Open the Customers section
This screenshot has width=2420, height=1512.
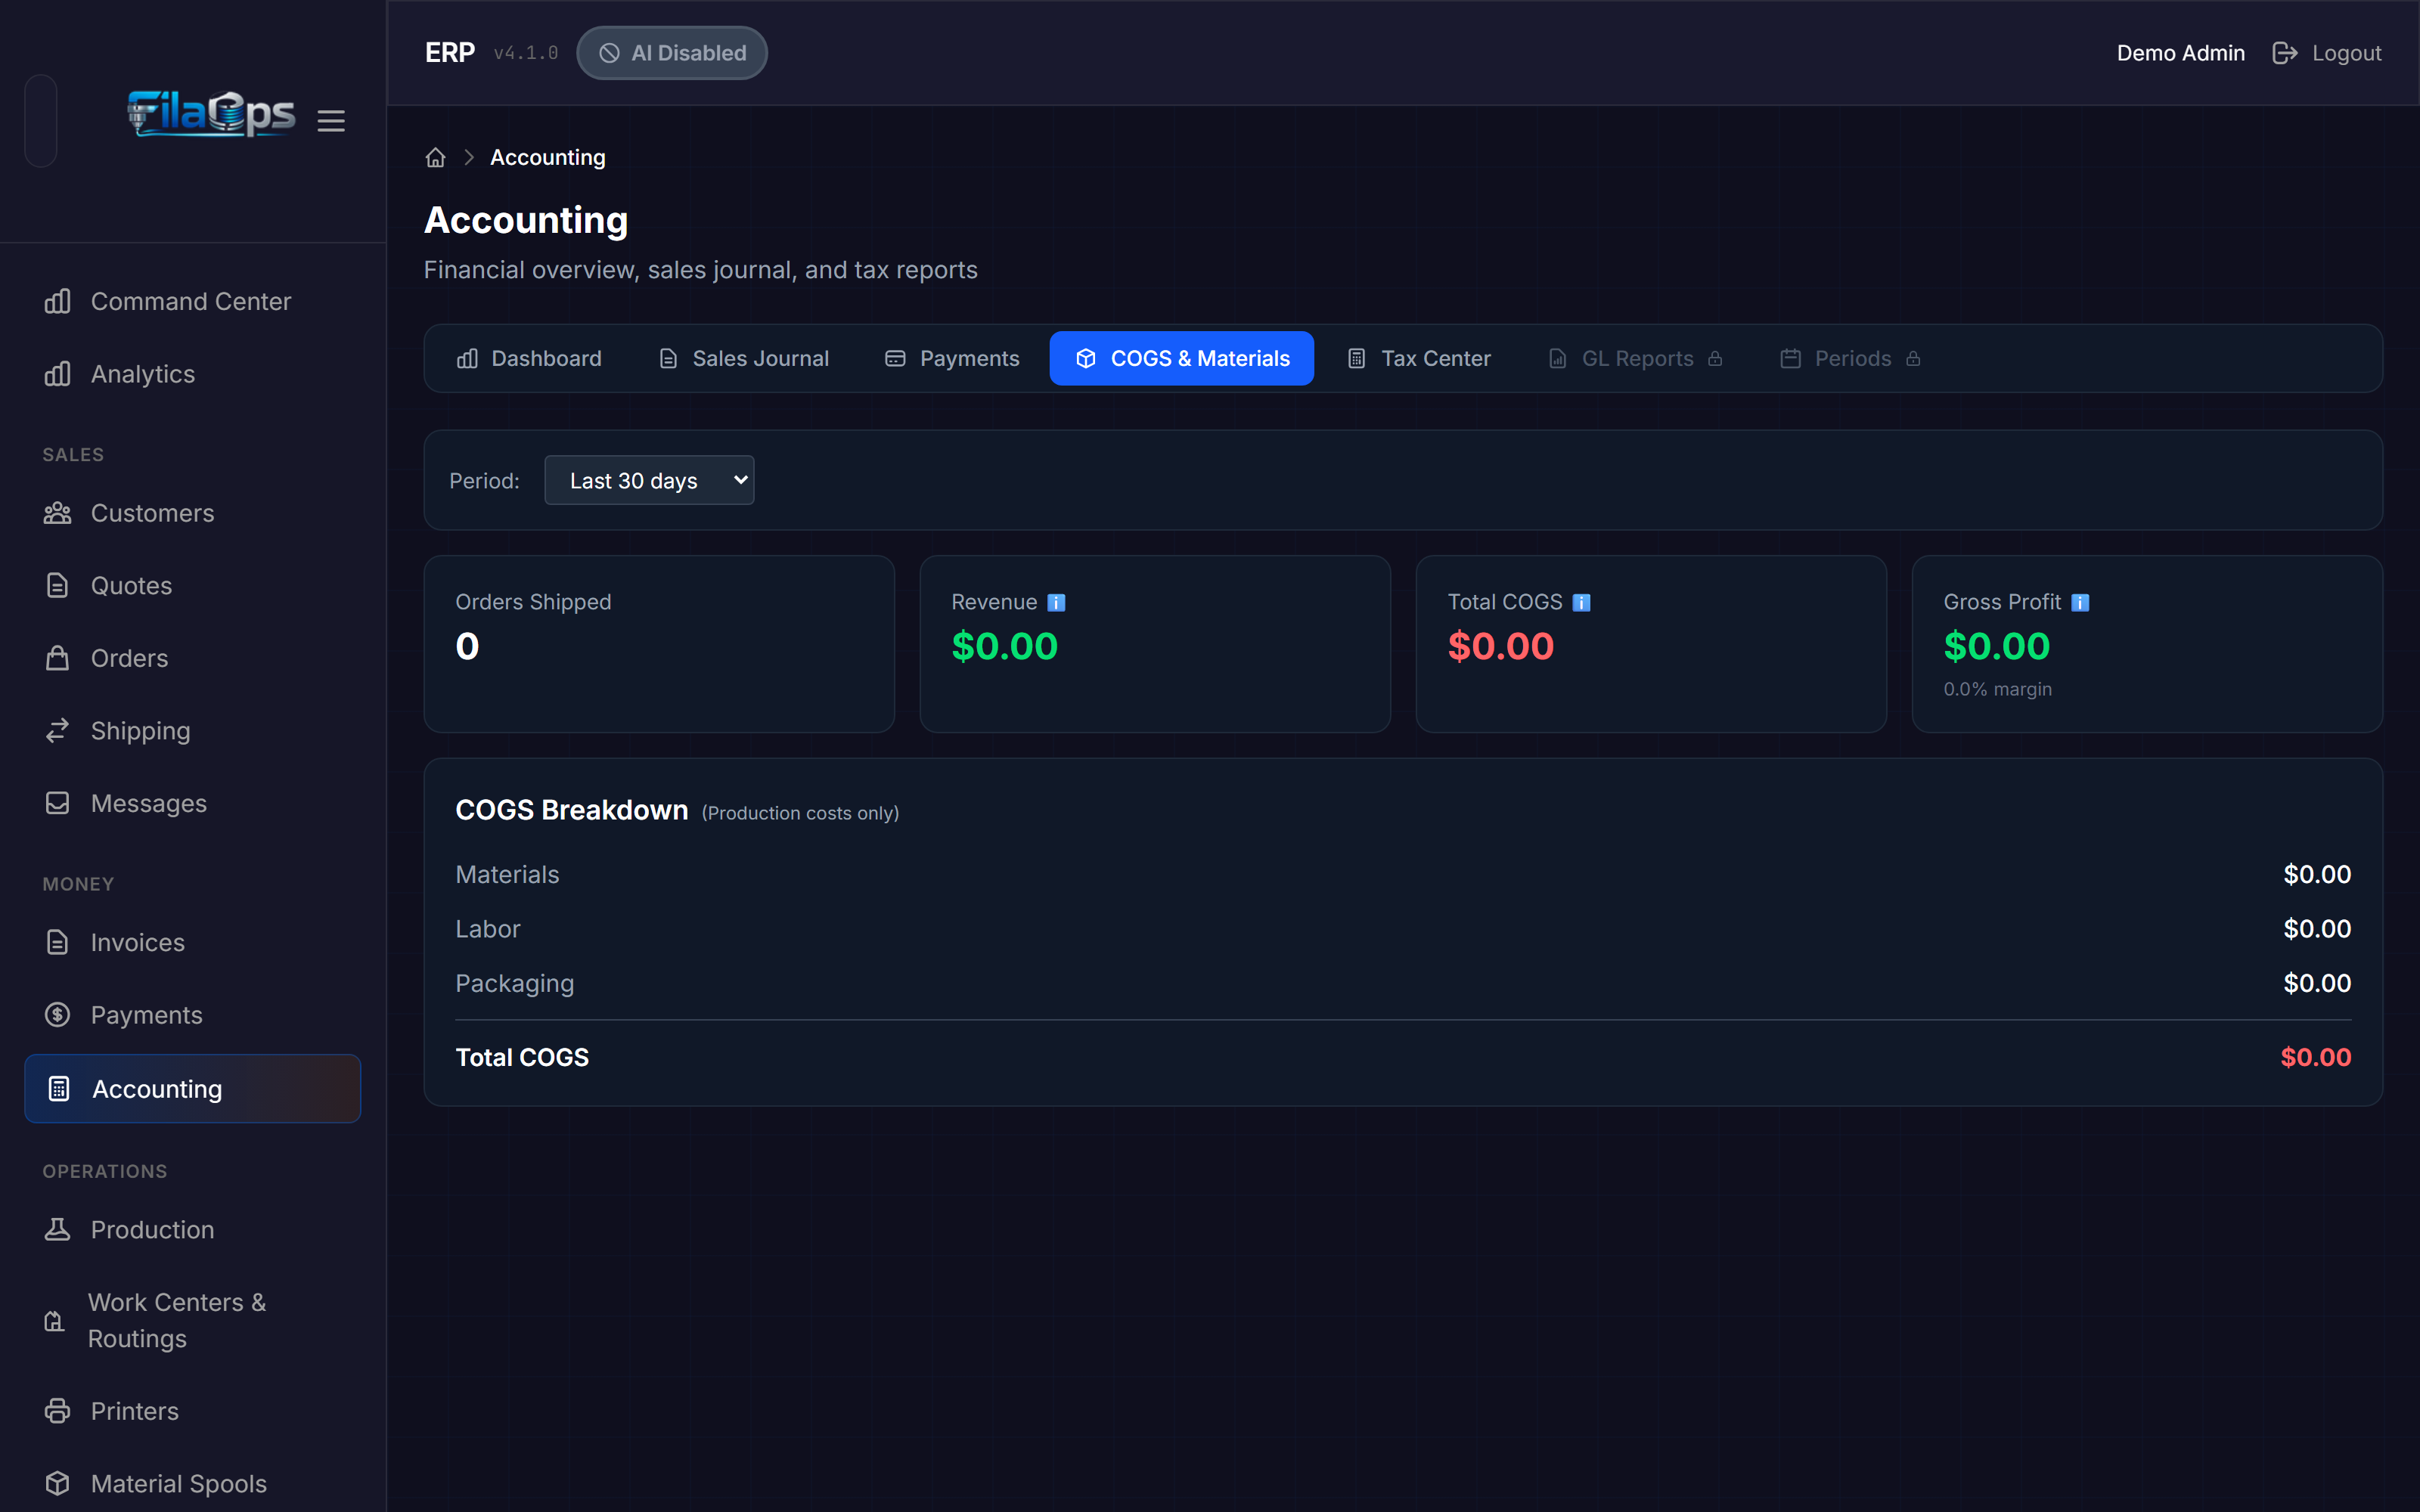click(192, 513)
